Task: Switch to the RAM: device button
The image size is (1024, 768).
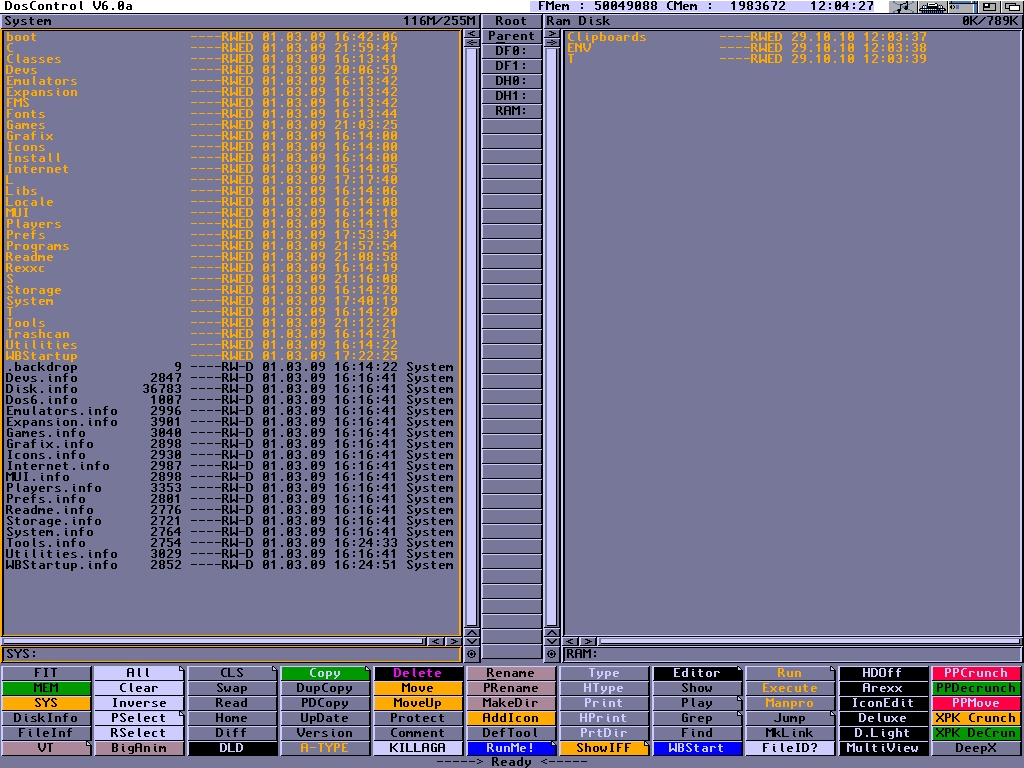Action: coord(511,111)
